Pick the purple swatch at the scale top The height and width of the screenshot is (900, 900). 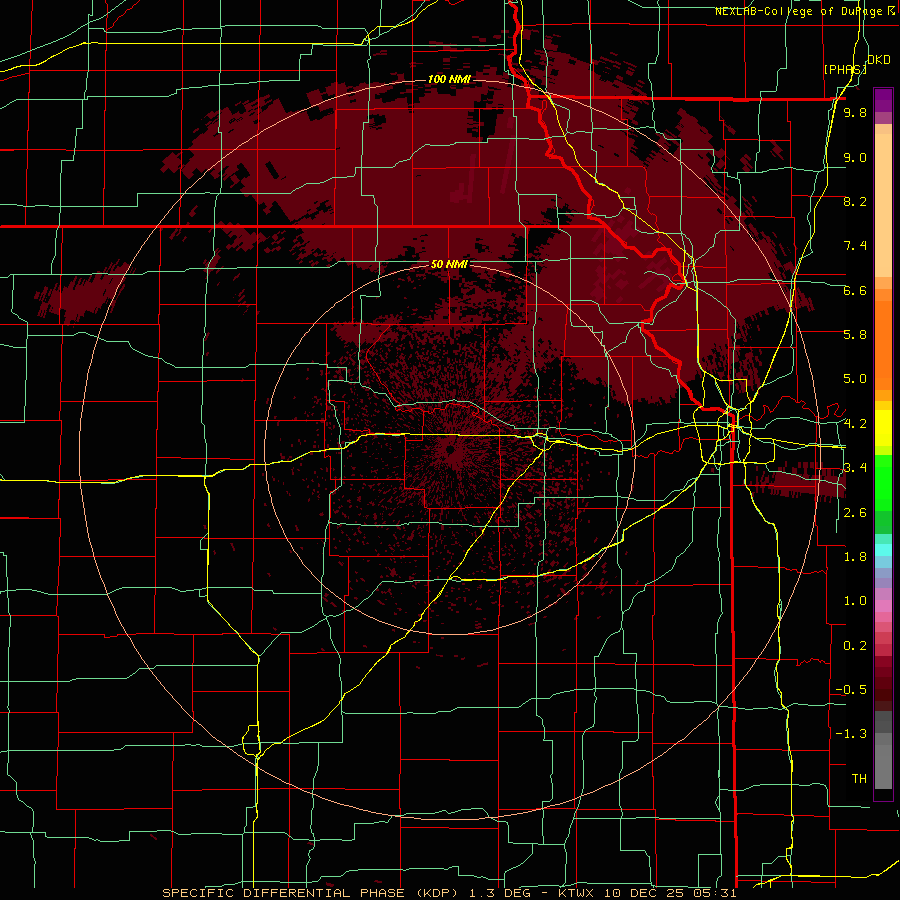click(883, 100)
